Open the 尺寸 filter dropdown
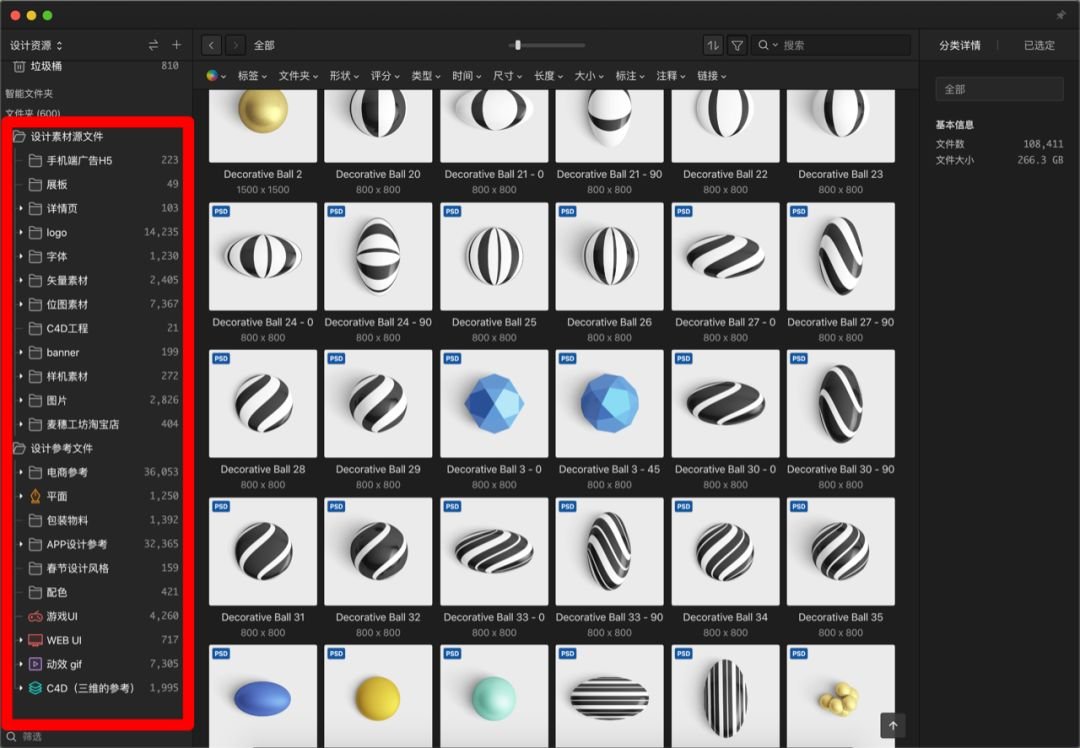Viewport: 1080px width, 748px height. point(508,76)
